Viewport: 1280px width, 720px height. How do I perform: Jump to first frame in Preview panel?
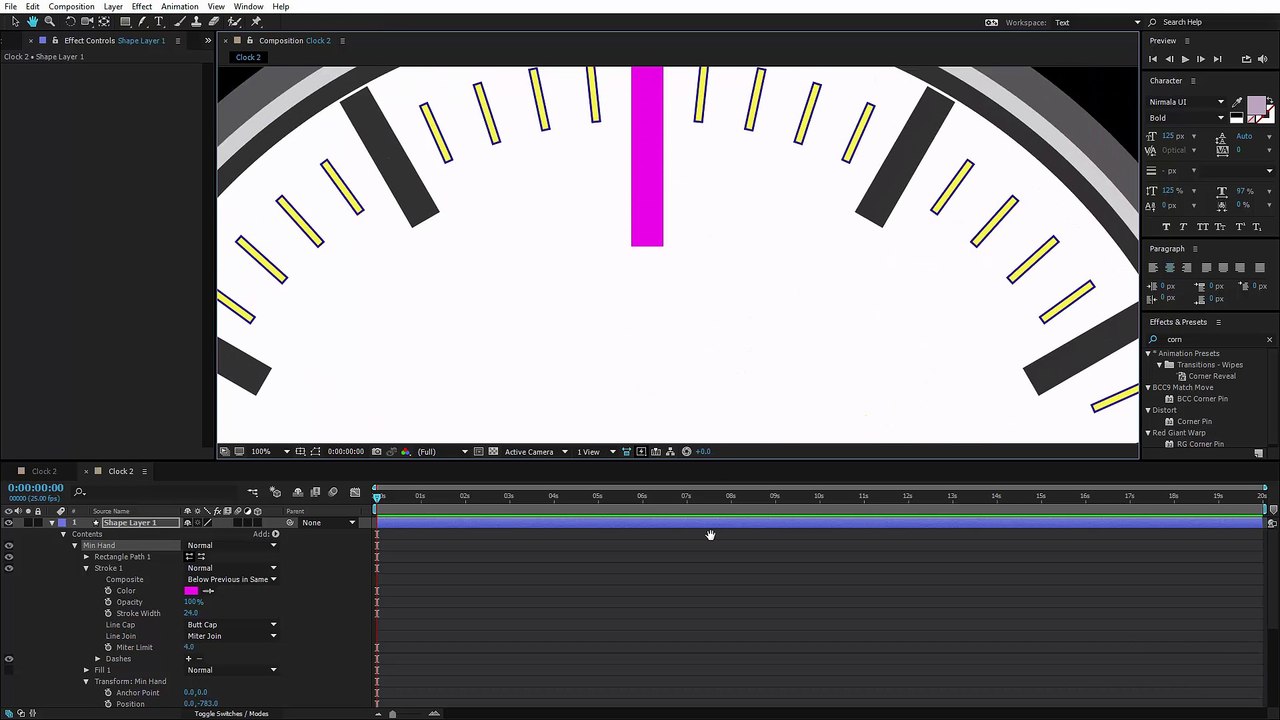point(1153,59)
